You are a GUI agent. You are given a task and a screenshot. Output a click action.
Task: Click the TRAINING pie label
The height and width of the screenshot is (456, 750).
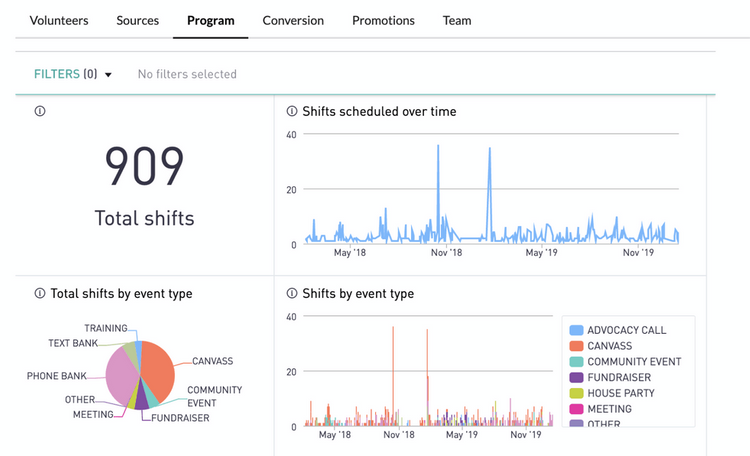[106, 328]
